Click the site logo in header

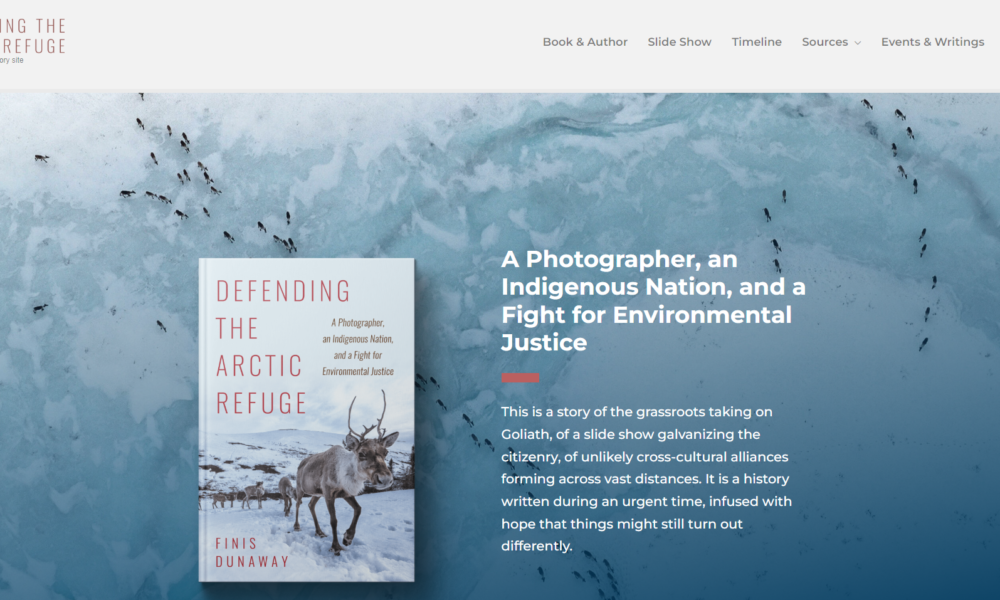click(x=33, y=36)
